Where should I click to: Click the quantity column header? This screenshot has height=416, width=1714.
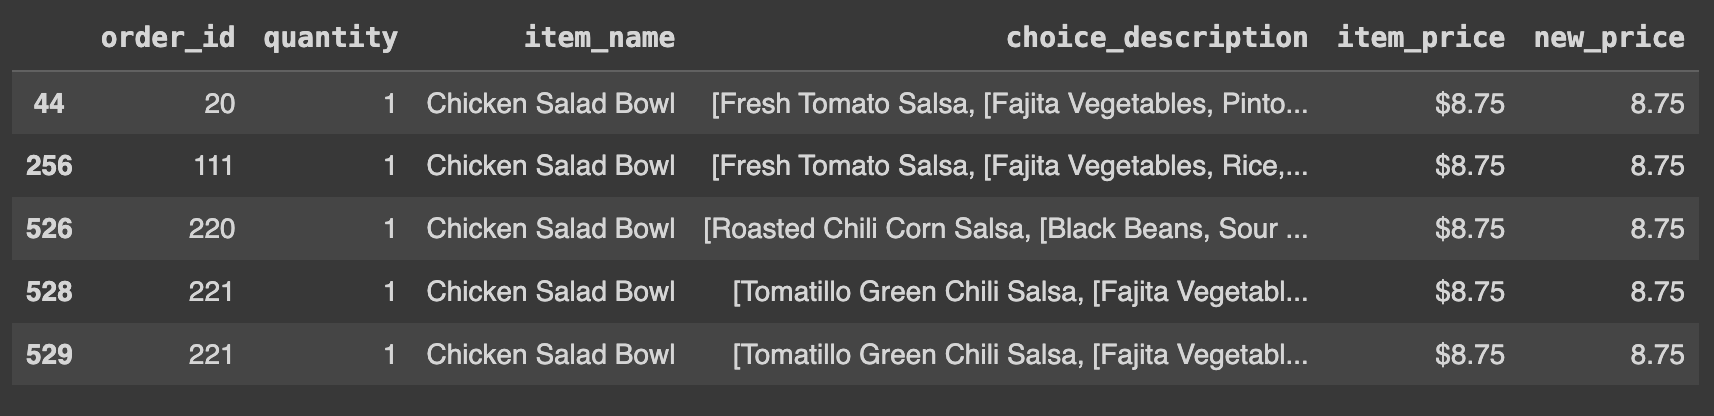pyautogui.click(x=330, y=38)
